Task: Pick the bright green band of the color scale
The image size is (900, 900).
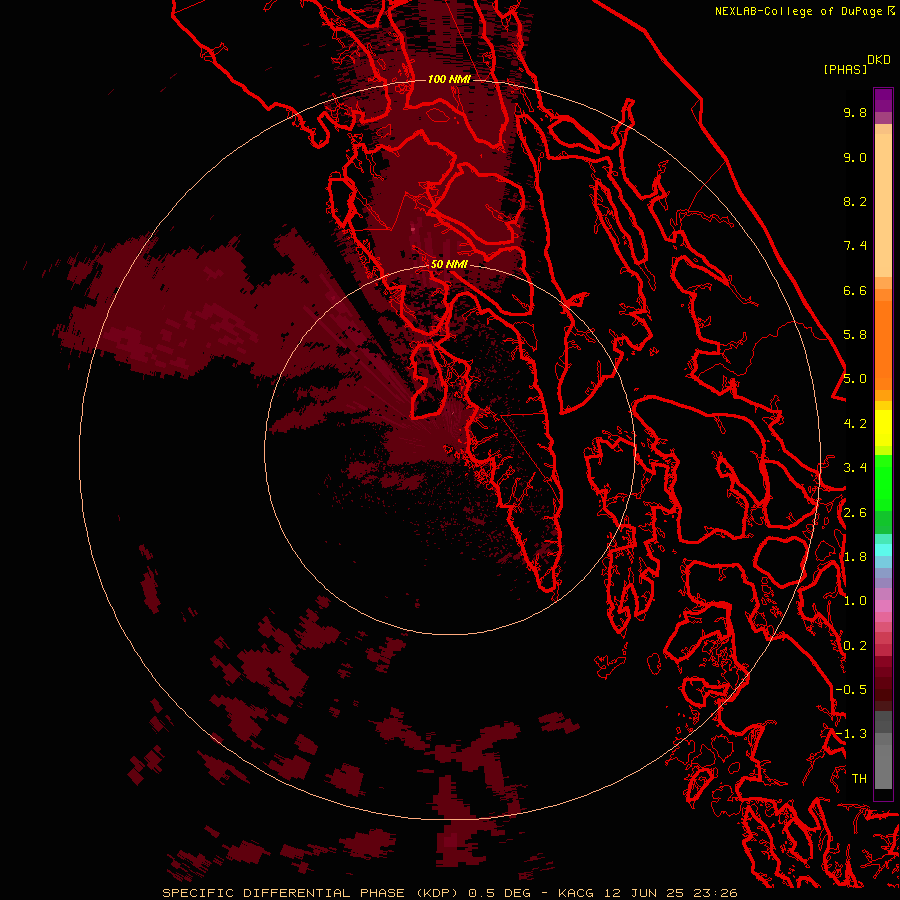Action: click(x=883, y=483)
